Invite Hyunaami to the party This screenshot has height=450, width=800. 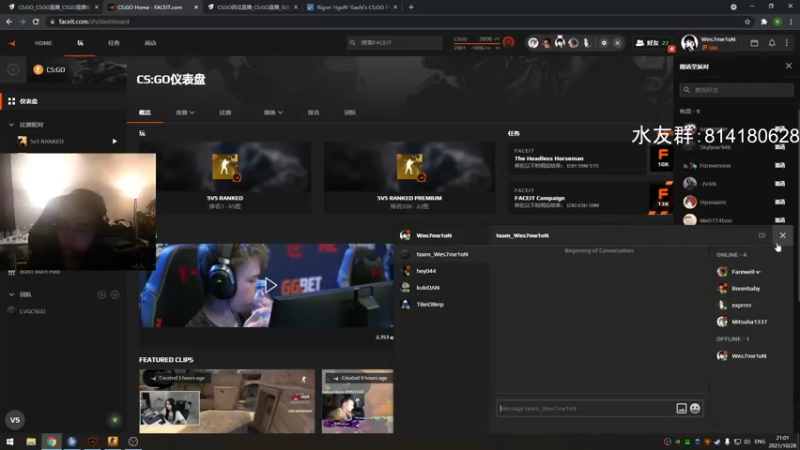(x=780, y=202)
